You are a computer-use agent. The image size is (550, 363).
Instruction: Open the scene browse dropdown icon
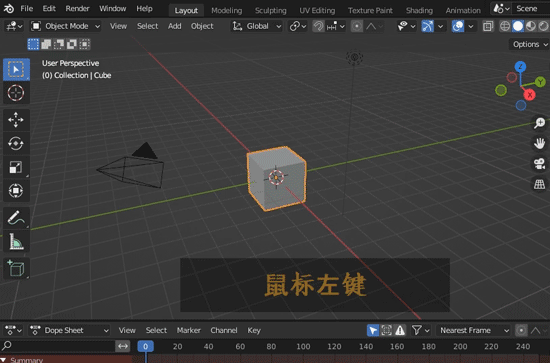501,8
